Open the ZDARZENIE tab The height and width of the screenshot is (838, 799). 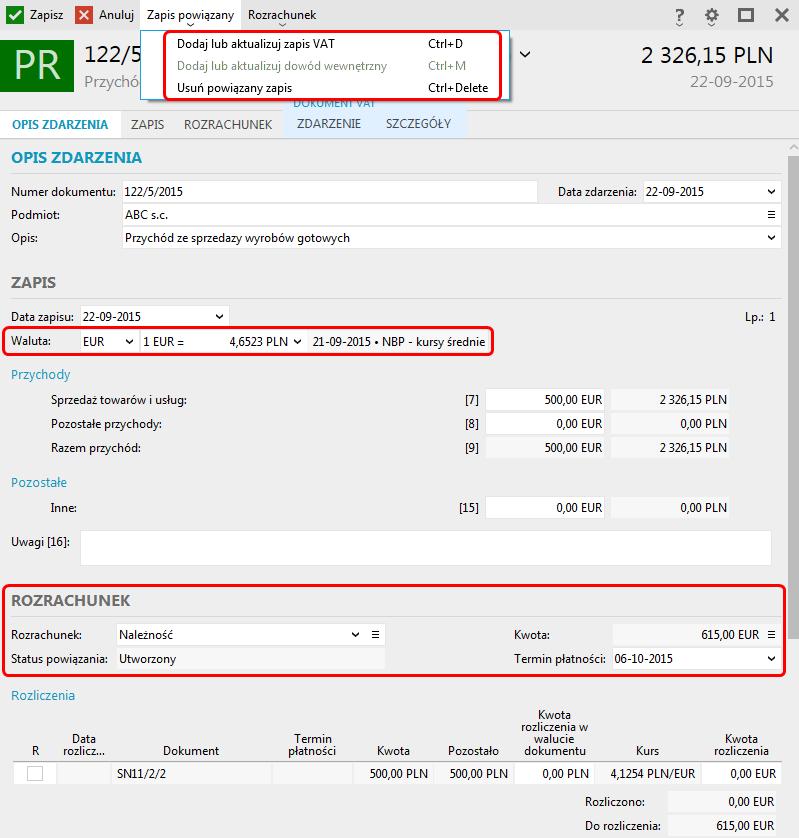point(329,124)
